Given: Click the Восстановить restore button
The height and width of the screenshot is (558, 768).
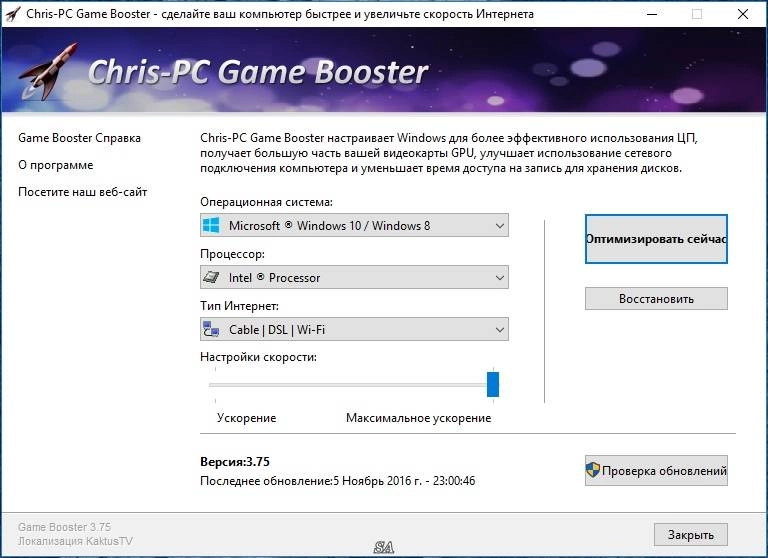Looking at the screenshot, I should pos(656,298).
